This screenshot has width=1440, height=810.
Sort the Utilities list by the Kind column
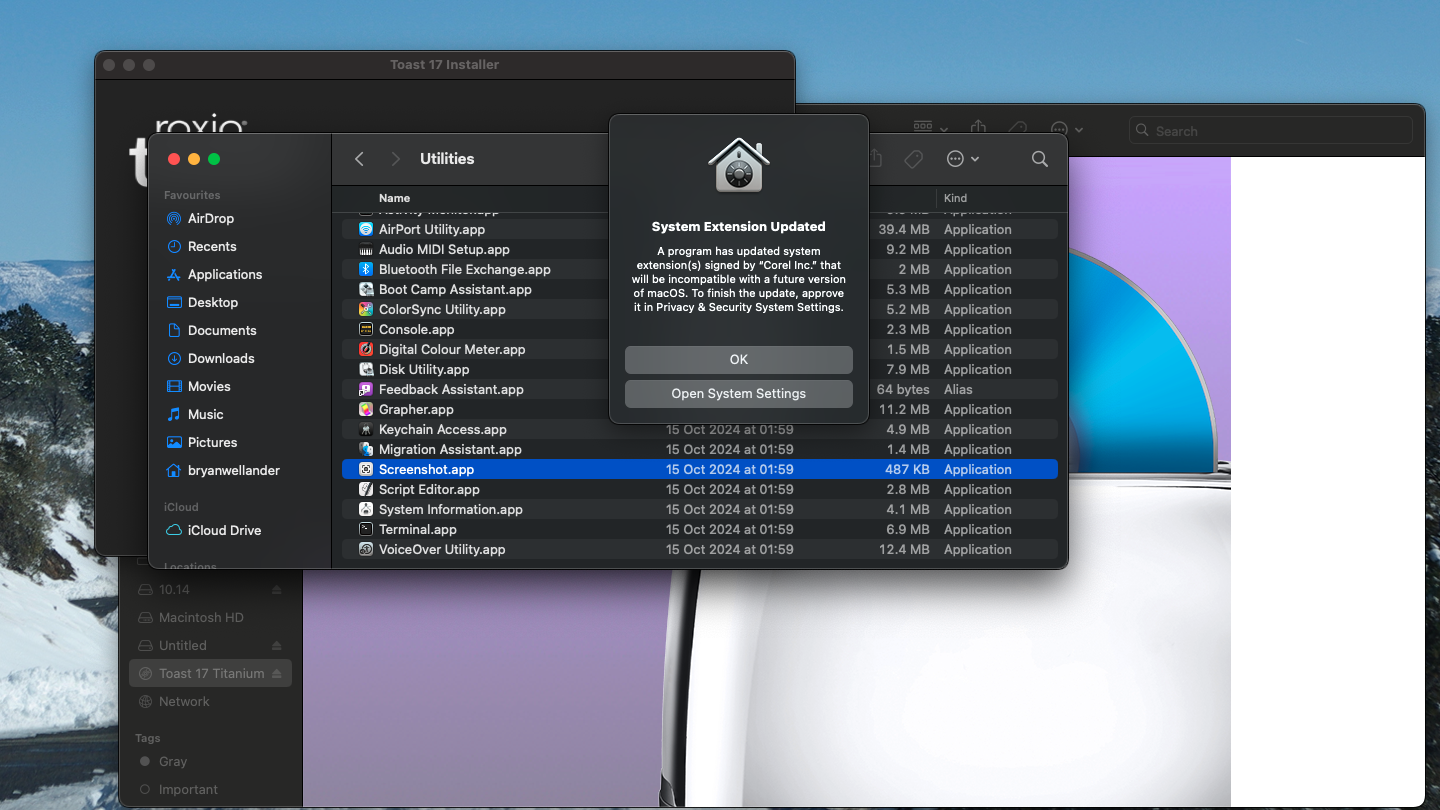point(955,198)
